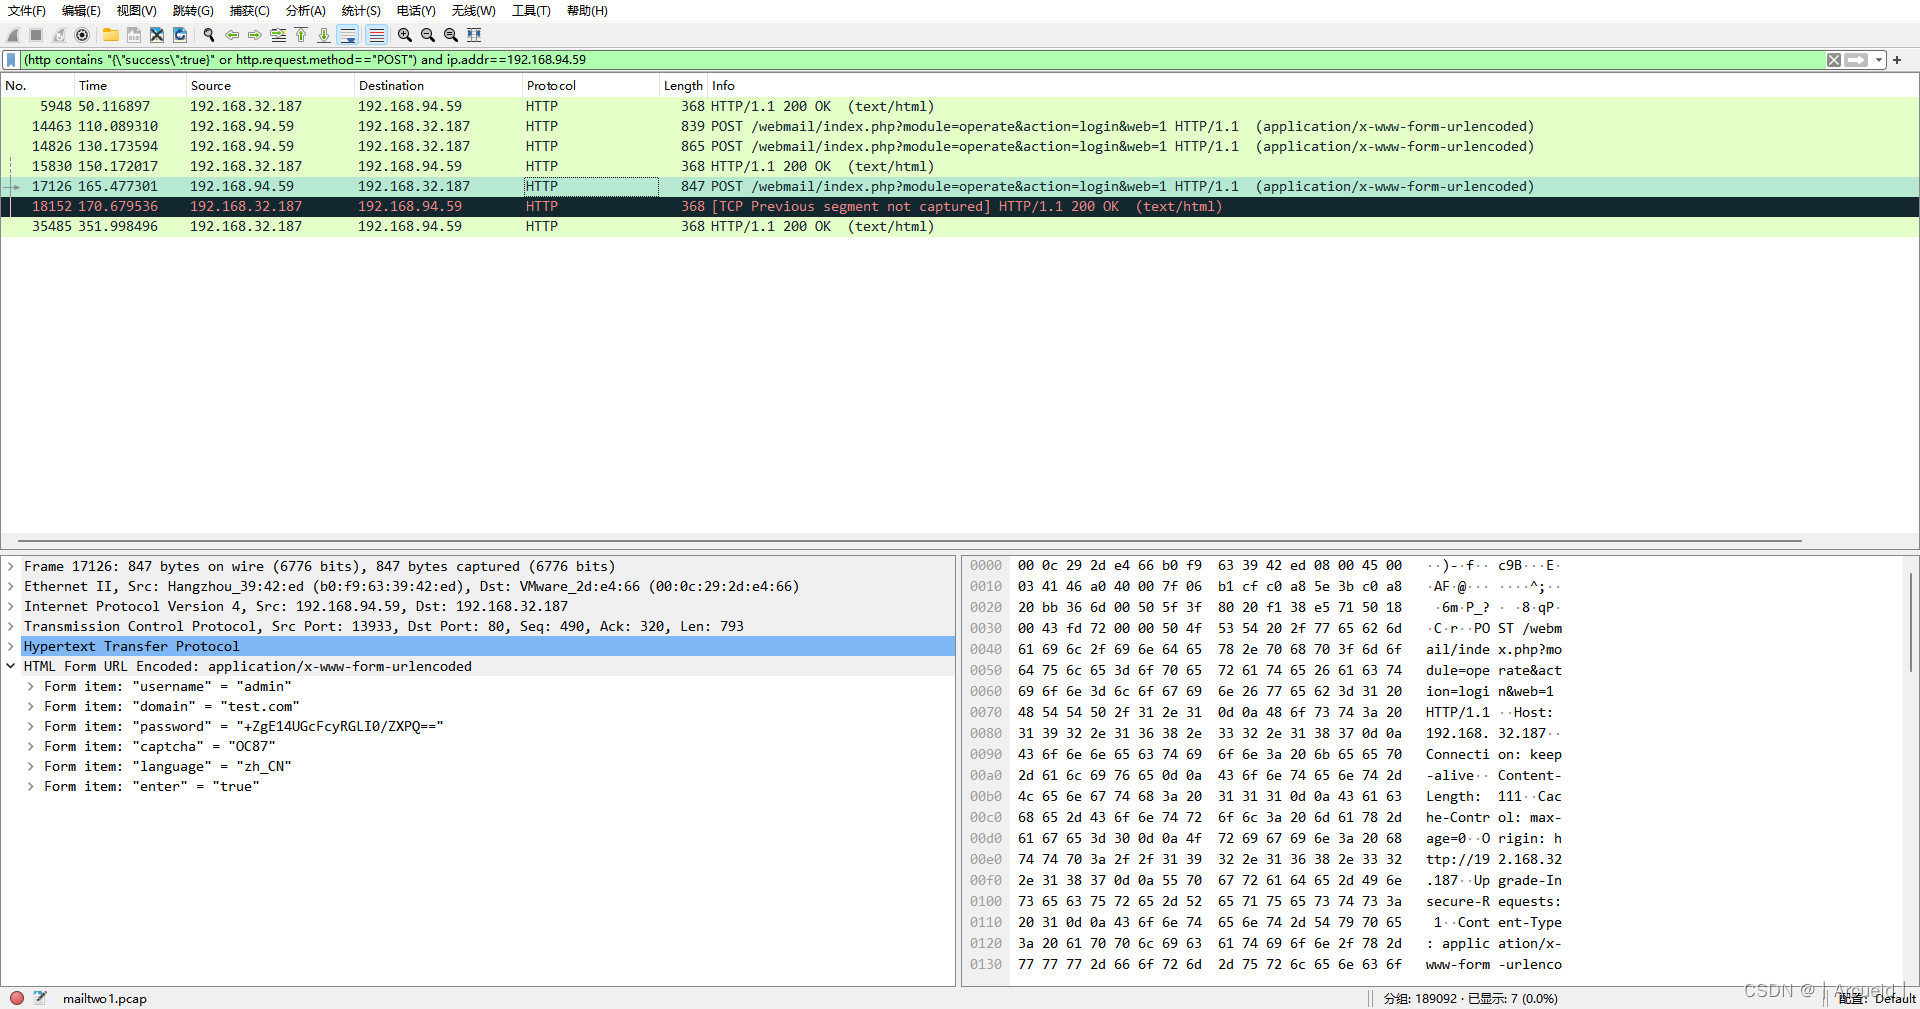Viewport: 1920px width, 1009px height.
Task: Select packet 14826 in the packet list
Action: tap(960, 147)
